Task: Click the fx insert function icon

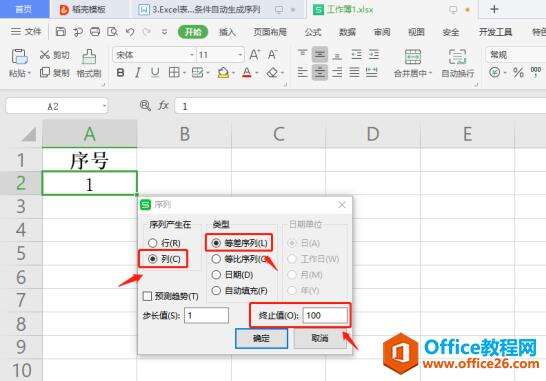Action: pos(163,106)
